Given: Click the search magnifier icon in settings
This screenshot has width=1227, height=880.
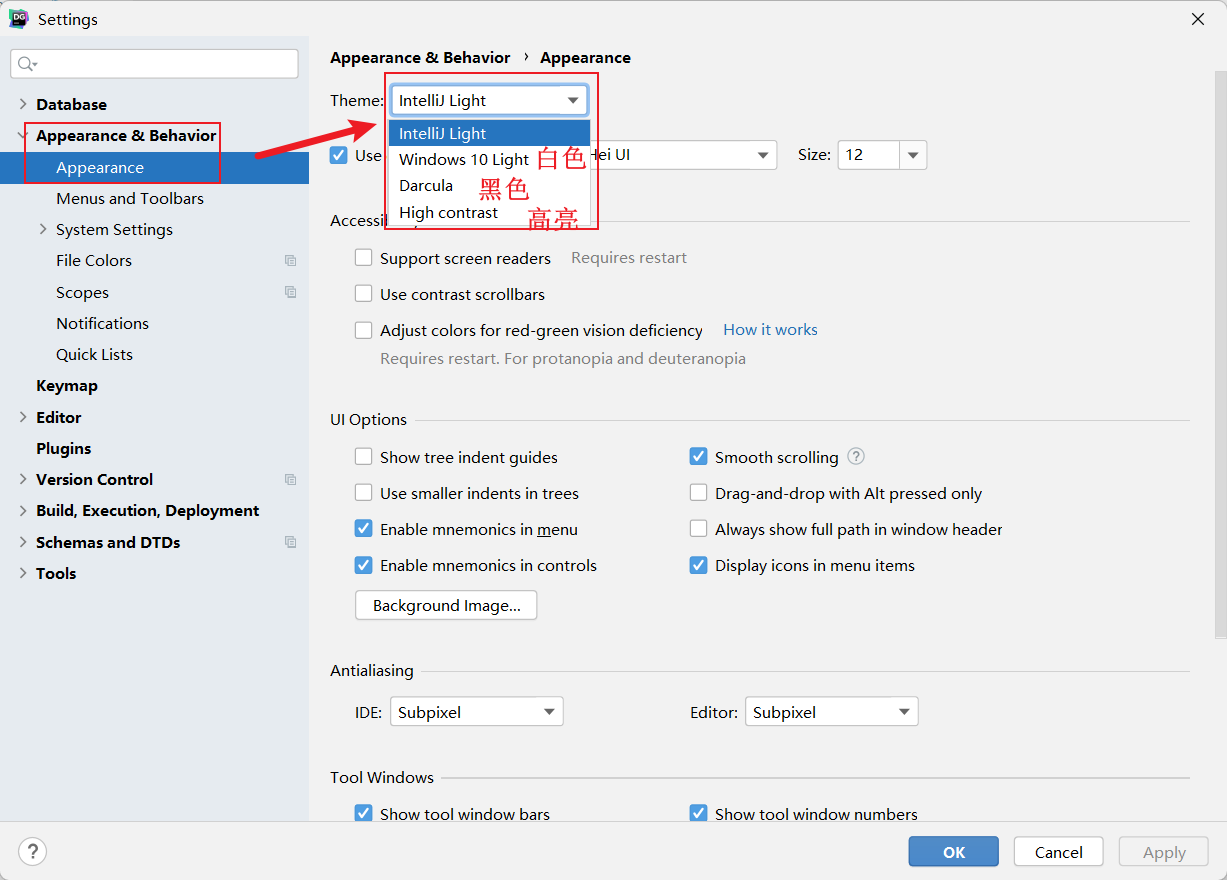Looking at the screenshot, I should click(26, 64).
